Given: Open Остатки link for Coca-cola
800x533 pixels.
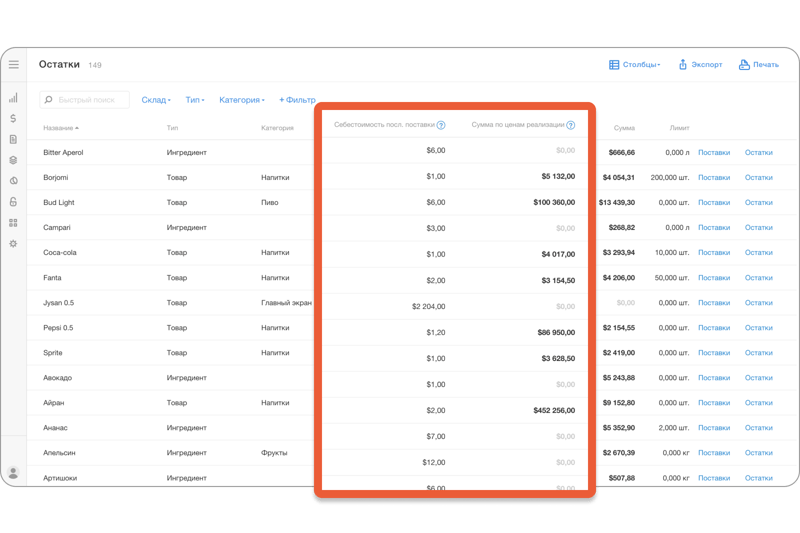Looking at the screenshot, I should click(x=759, y=252).
